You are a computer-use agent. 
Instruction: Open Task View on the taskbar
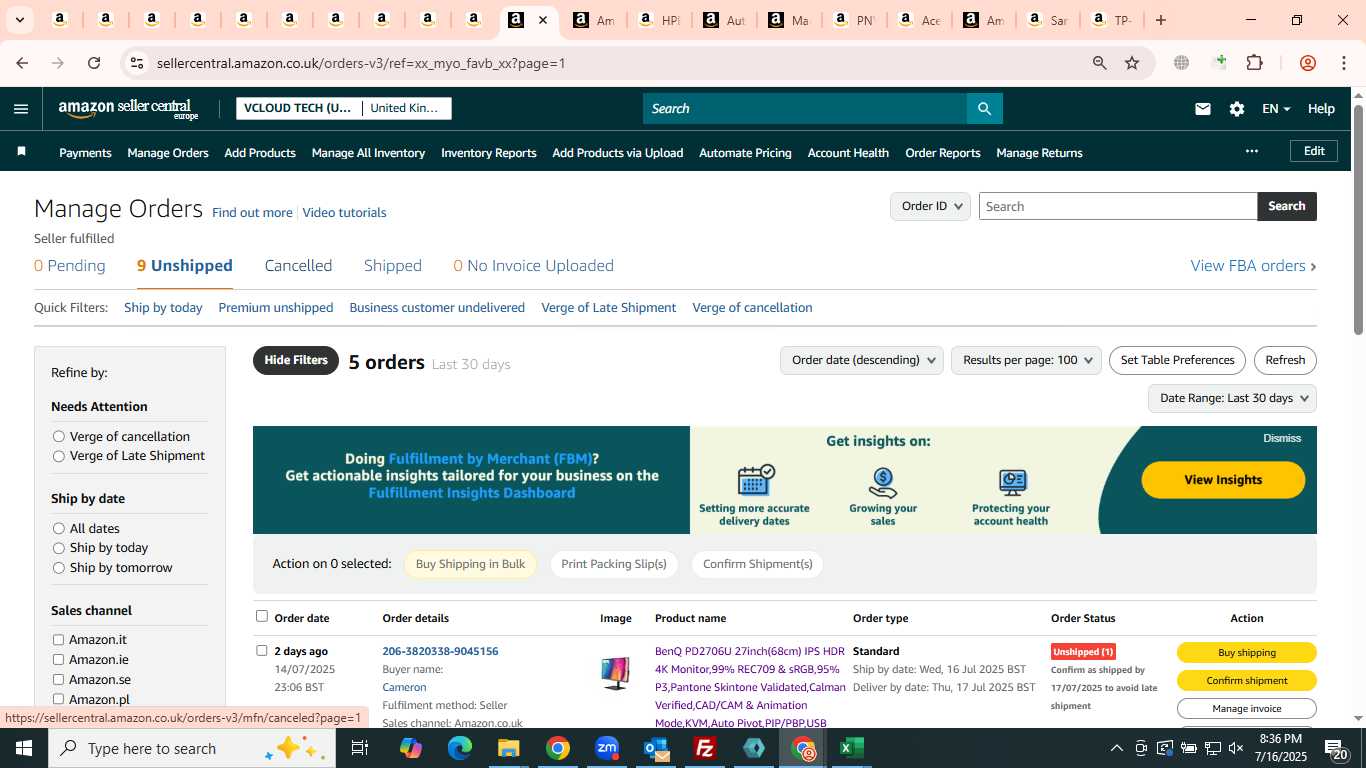point(360,748)
